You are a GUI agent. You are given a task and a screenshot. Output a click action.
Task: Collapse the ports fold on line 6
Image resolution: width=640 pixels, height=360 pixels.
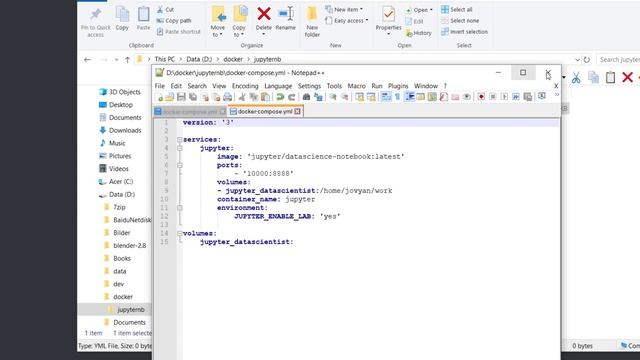pyautogui.click(x=180, y=165)
